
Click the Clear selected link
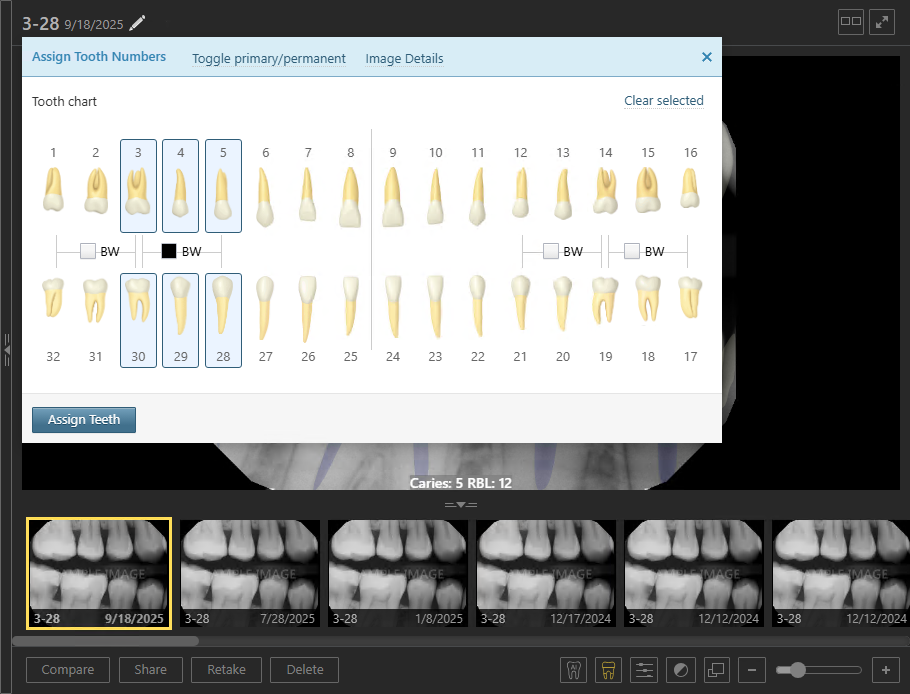663,101
